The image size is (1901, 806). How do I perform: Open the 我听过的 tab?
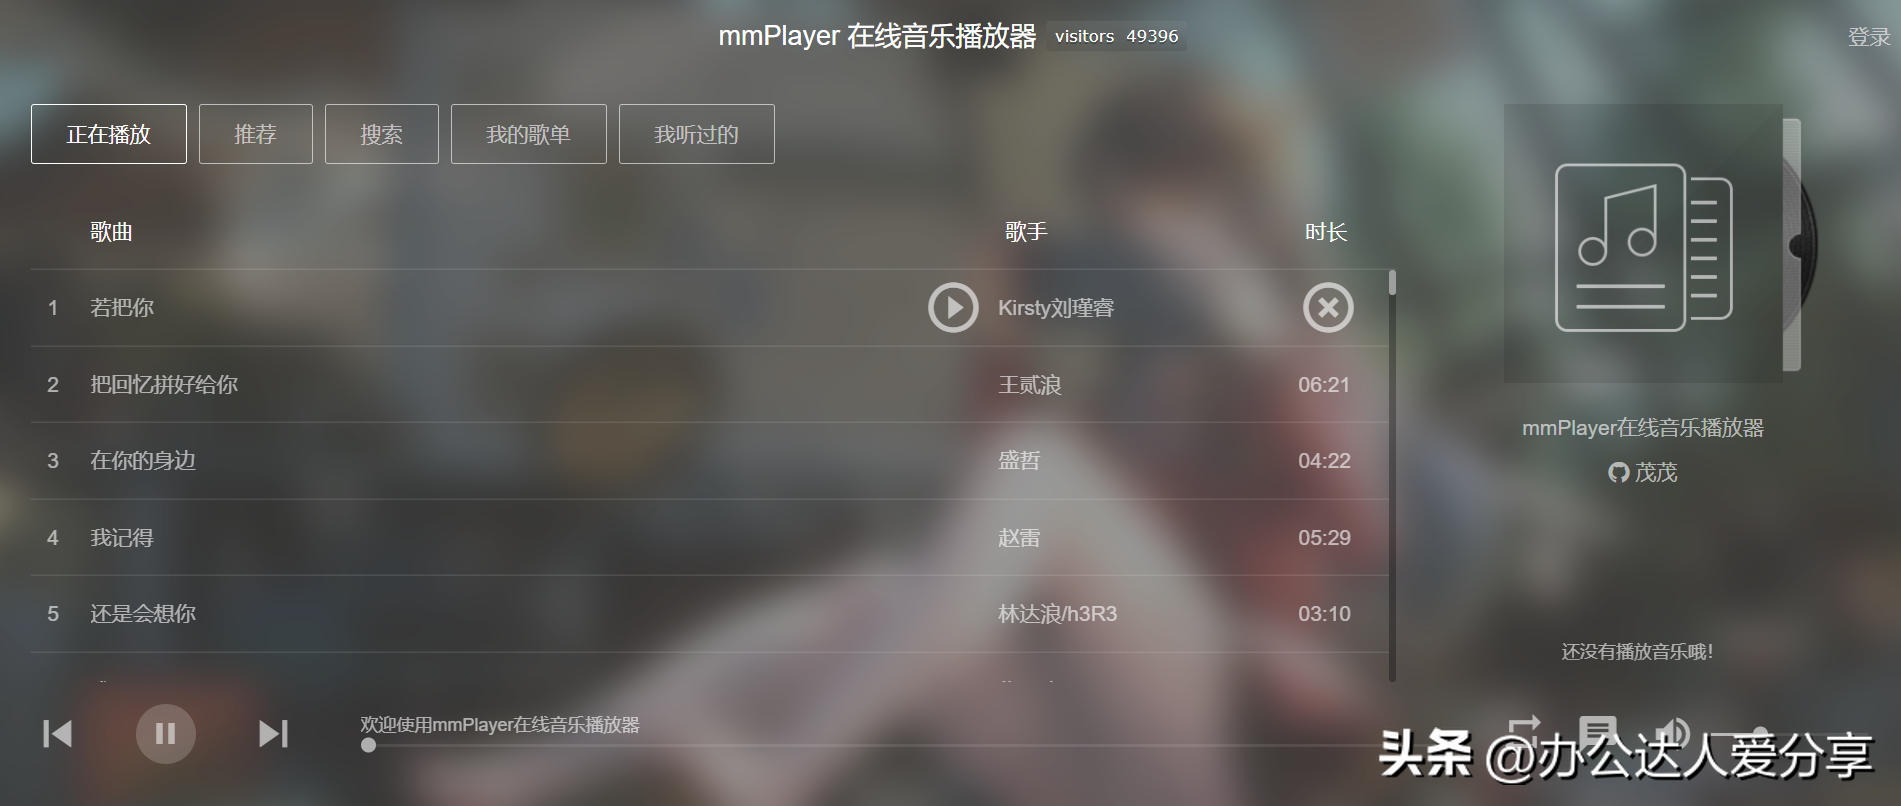click(x=697, y=134)
